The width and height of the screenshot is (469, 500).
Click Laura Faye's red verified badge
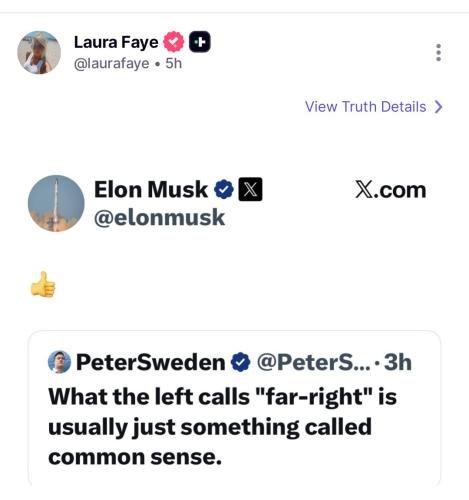pyautogui.click(x=173, y=42)
